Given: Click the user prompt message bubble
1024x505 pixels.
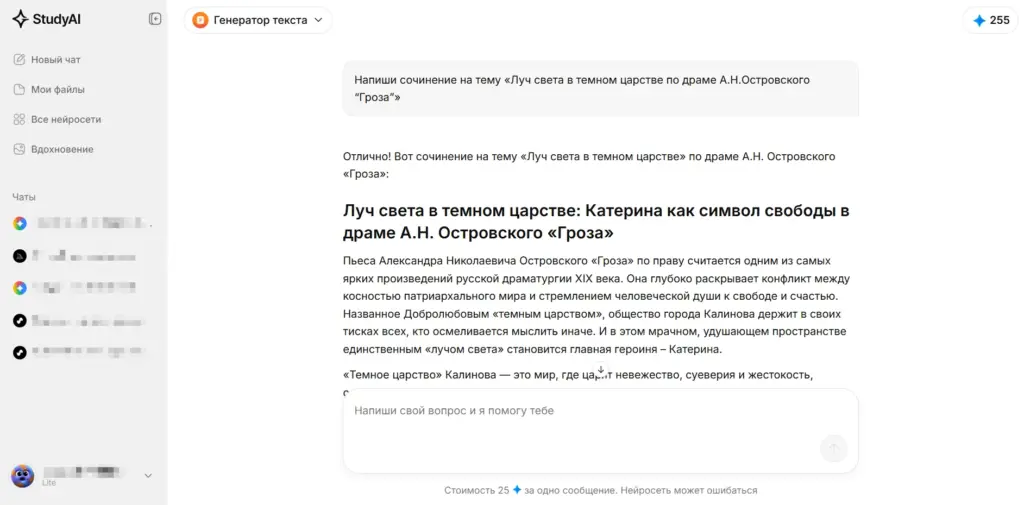Looking at the screenshot, I should click(600, 88).
